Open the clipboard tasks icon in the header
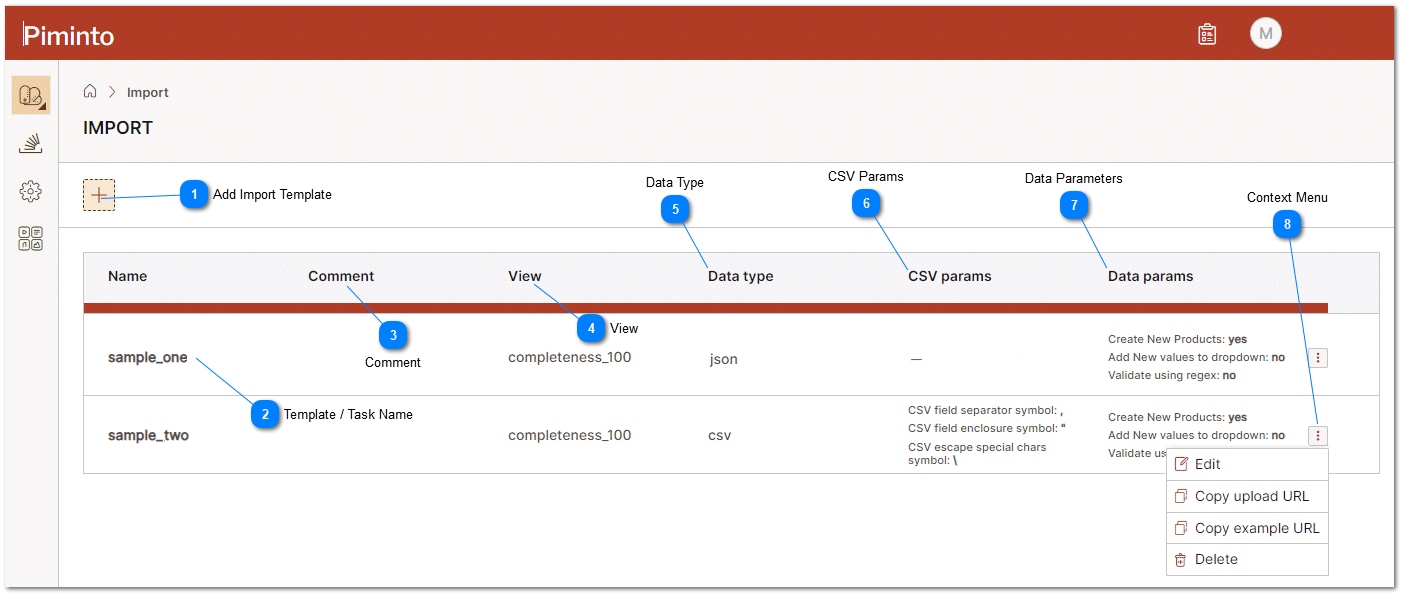 tap(1206, 33)
